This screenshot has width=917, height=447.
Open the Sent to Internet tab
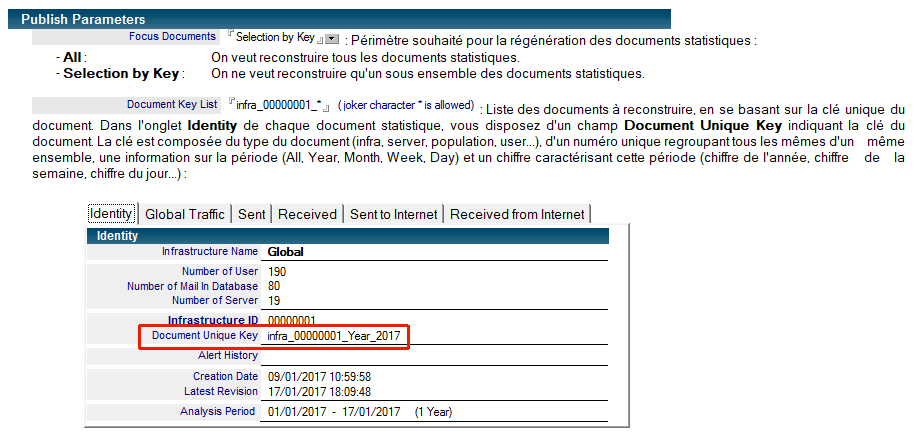click(x=394, y=215)
